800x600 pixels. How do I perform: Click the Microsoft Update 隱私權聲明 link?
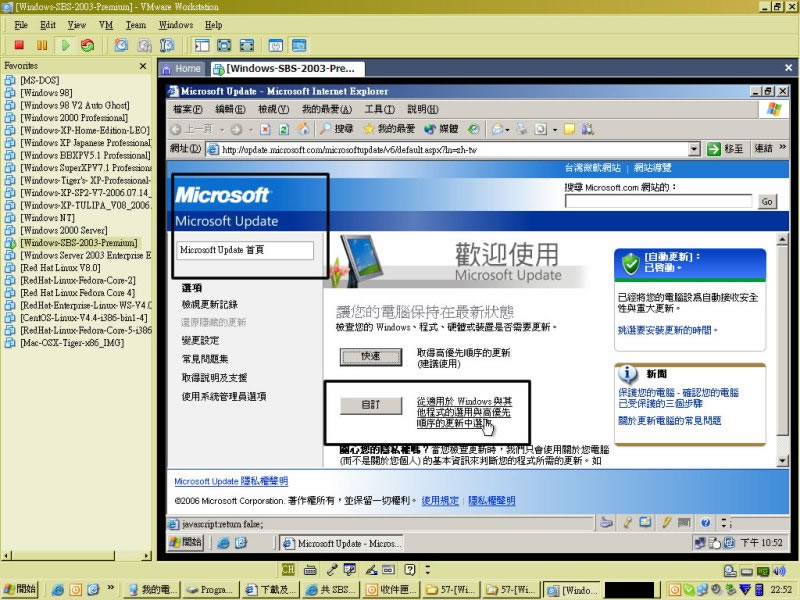pos(231,481)
